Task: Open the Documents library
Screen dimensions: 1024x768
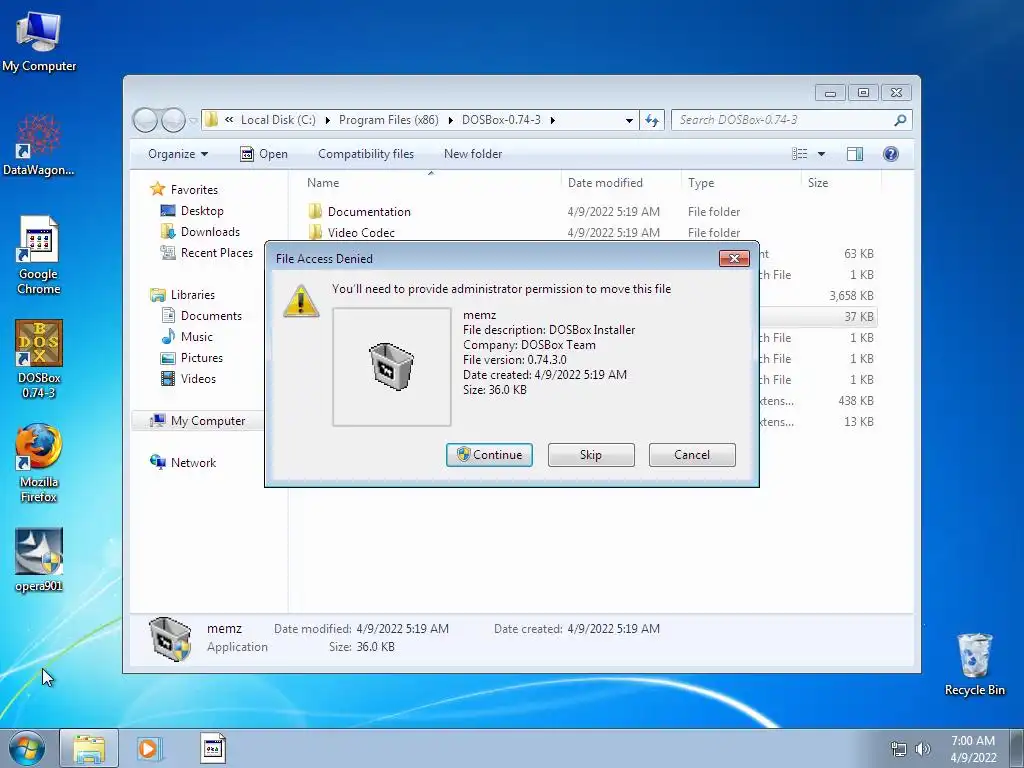Action: 201,315
